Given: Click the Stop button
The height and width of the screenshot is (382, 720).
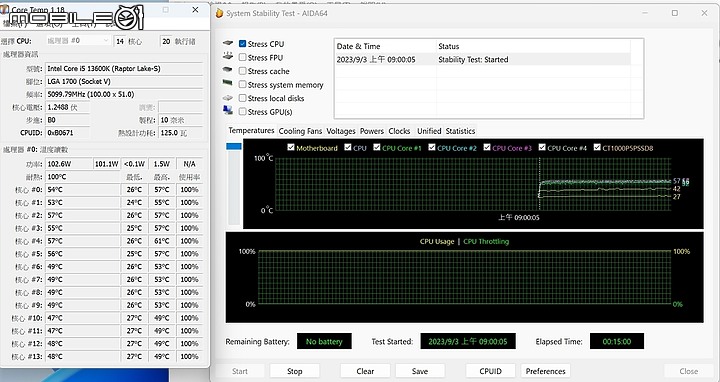Looking at the screenshot, I should 294,371.
